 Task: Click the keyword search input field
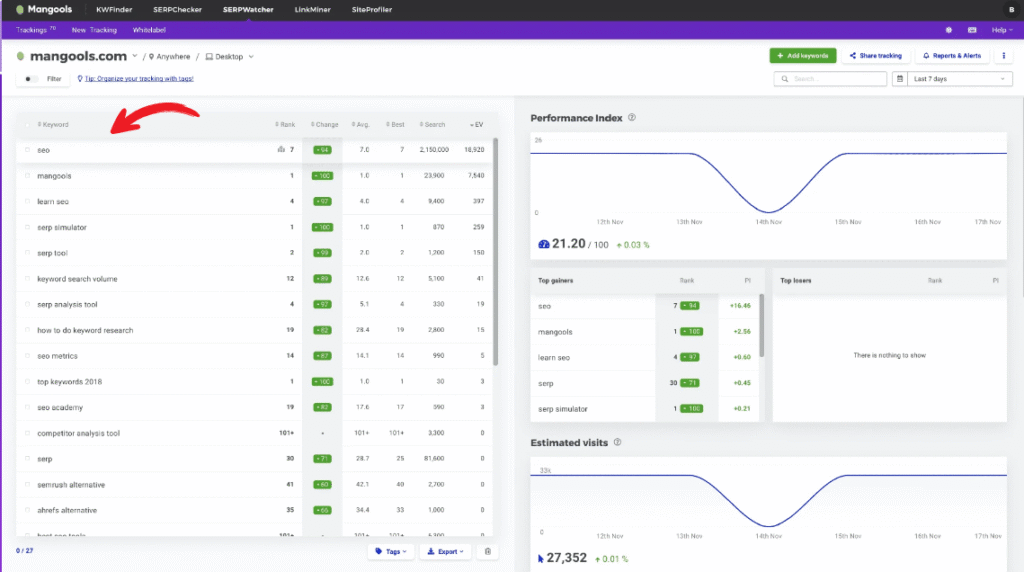[830, 79]
